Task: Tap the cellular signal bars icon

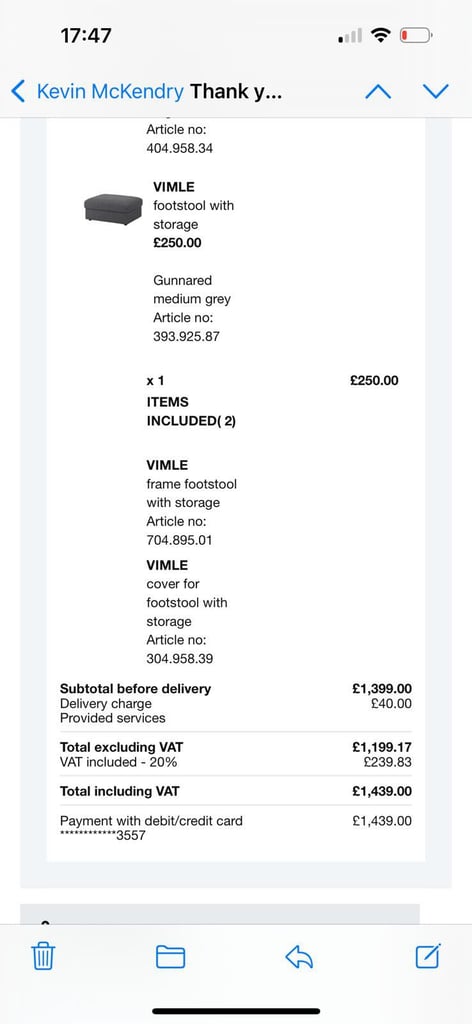Action: tap(350, 36)
